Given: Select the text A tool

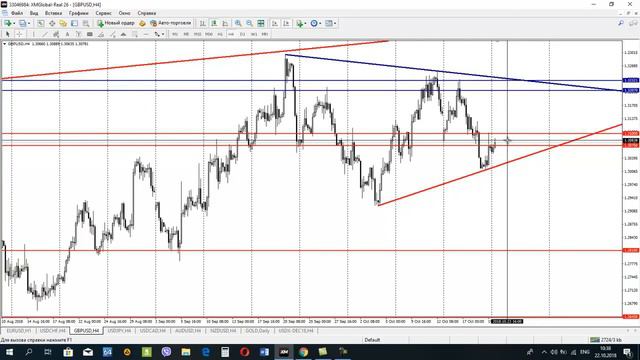Looking at the screenshot, I should tap(67, 34).
